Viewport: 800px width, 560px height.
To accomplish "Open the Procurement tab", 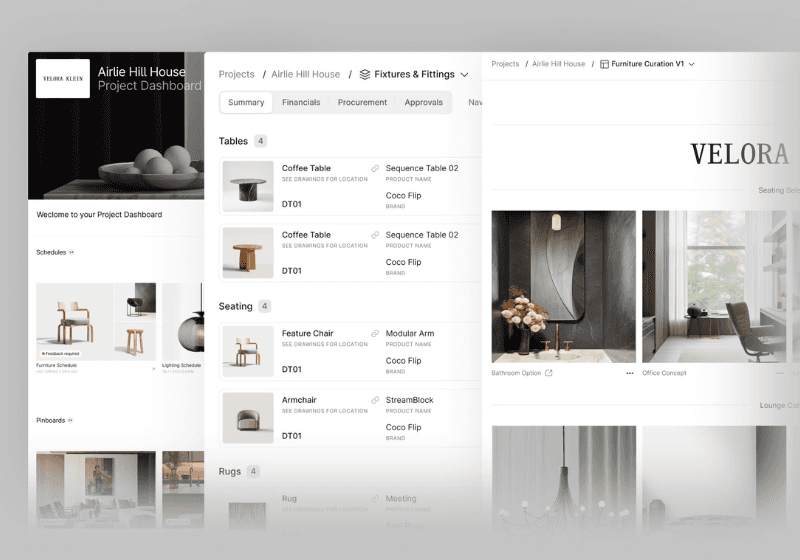I will pyautogui.click(x=362, y=103).
